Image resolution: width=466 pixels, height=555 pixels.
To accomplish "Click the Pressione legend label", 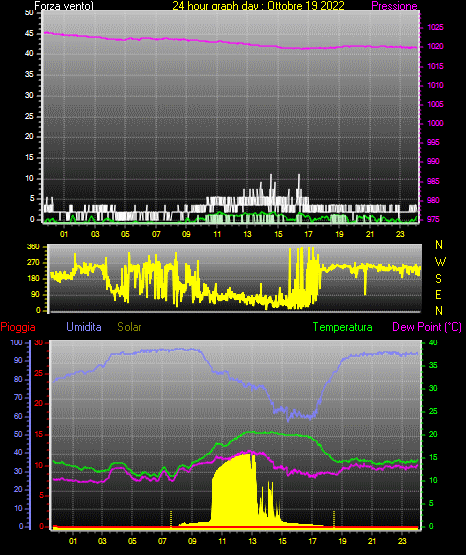I will pos(394,6).
